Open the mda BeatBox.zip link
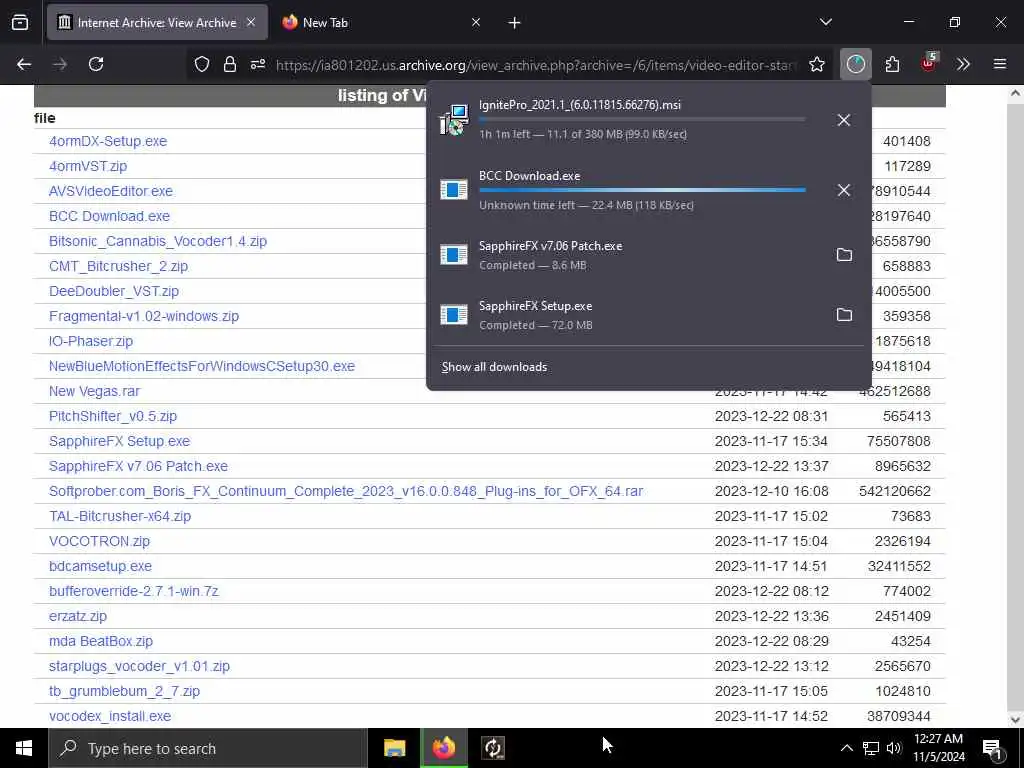1024x768 pixels. pyautogui.click(x=101, y=641)
